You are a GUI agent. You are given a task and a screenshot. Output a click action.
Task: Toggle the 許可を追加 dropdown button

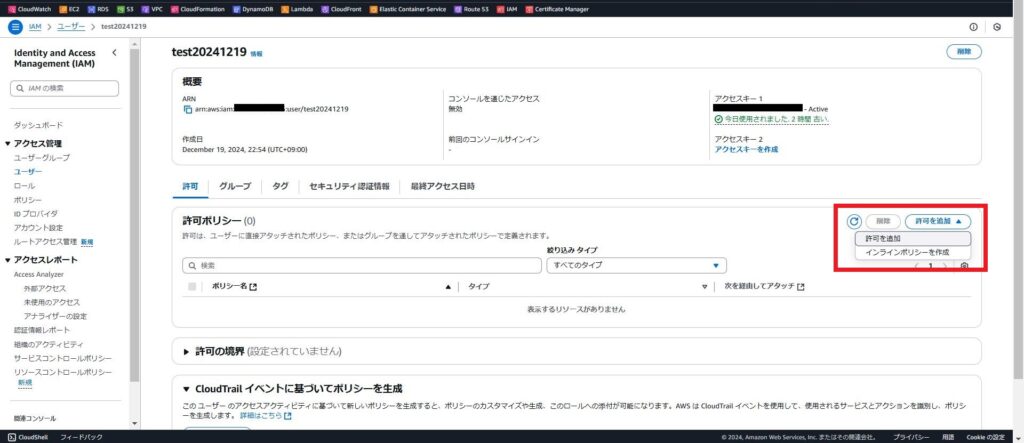point(937,221)
